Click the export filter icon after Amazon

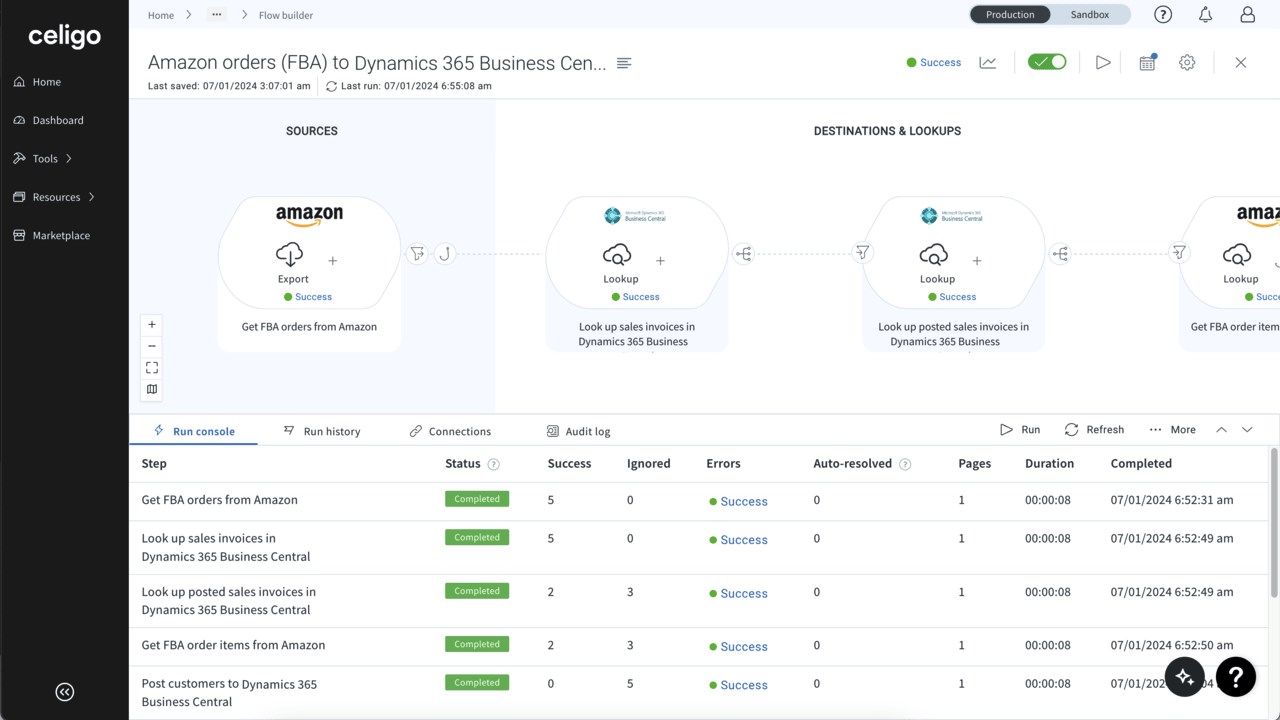[417, 254]
